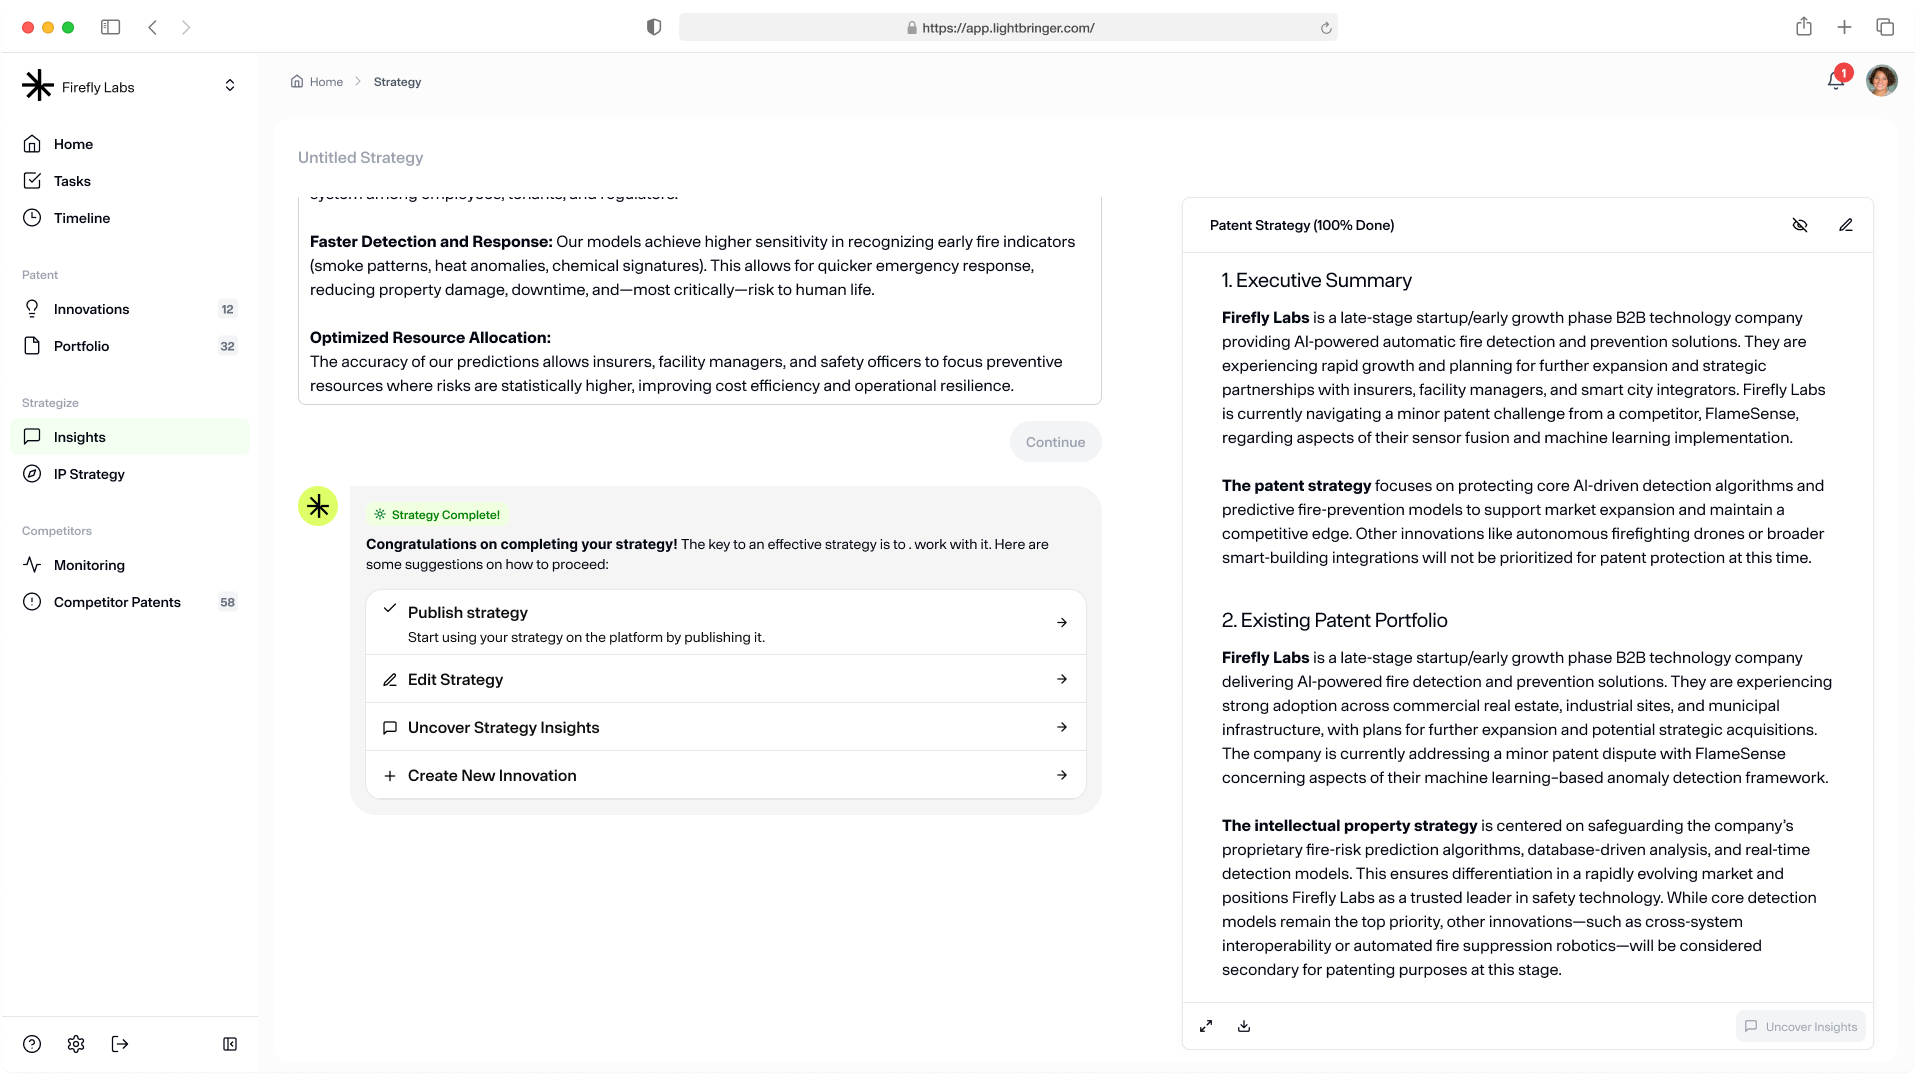Screen dimensions: 1916x1075
Task: Hide the Patent Strategy preview panel
Action: pos(1800,225)
